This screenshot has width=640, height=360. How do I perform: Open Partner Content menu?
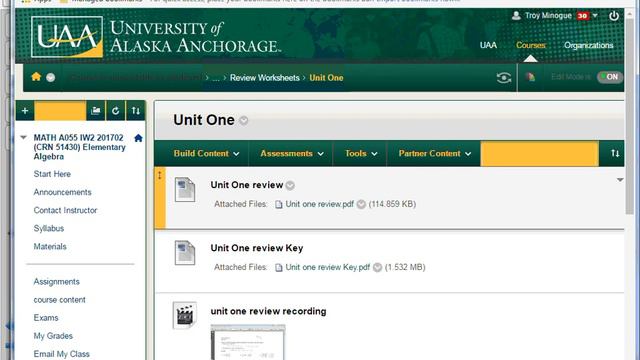435,153
